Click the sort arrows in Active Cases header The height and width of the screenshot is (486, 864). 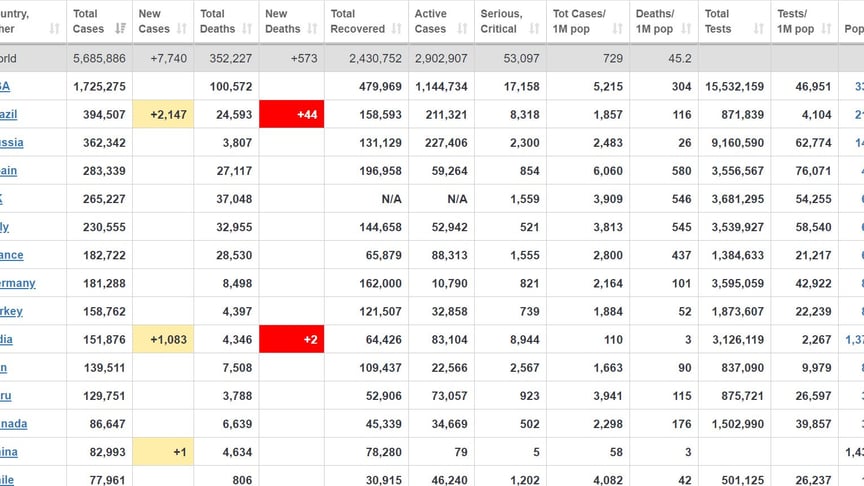coord(461,29)
